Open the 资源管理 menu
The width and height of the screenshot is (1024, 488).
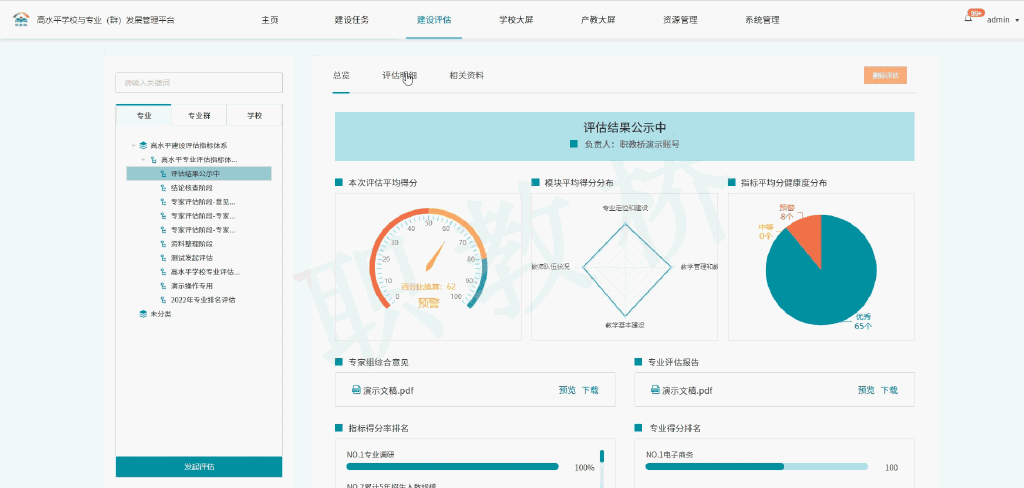[680, 20]
